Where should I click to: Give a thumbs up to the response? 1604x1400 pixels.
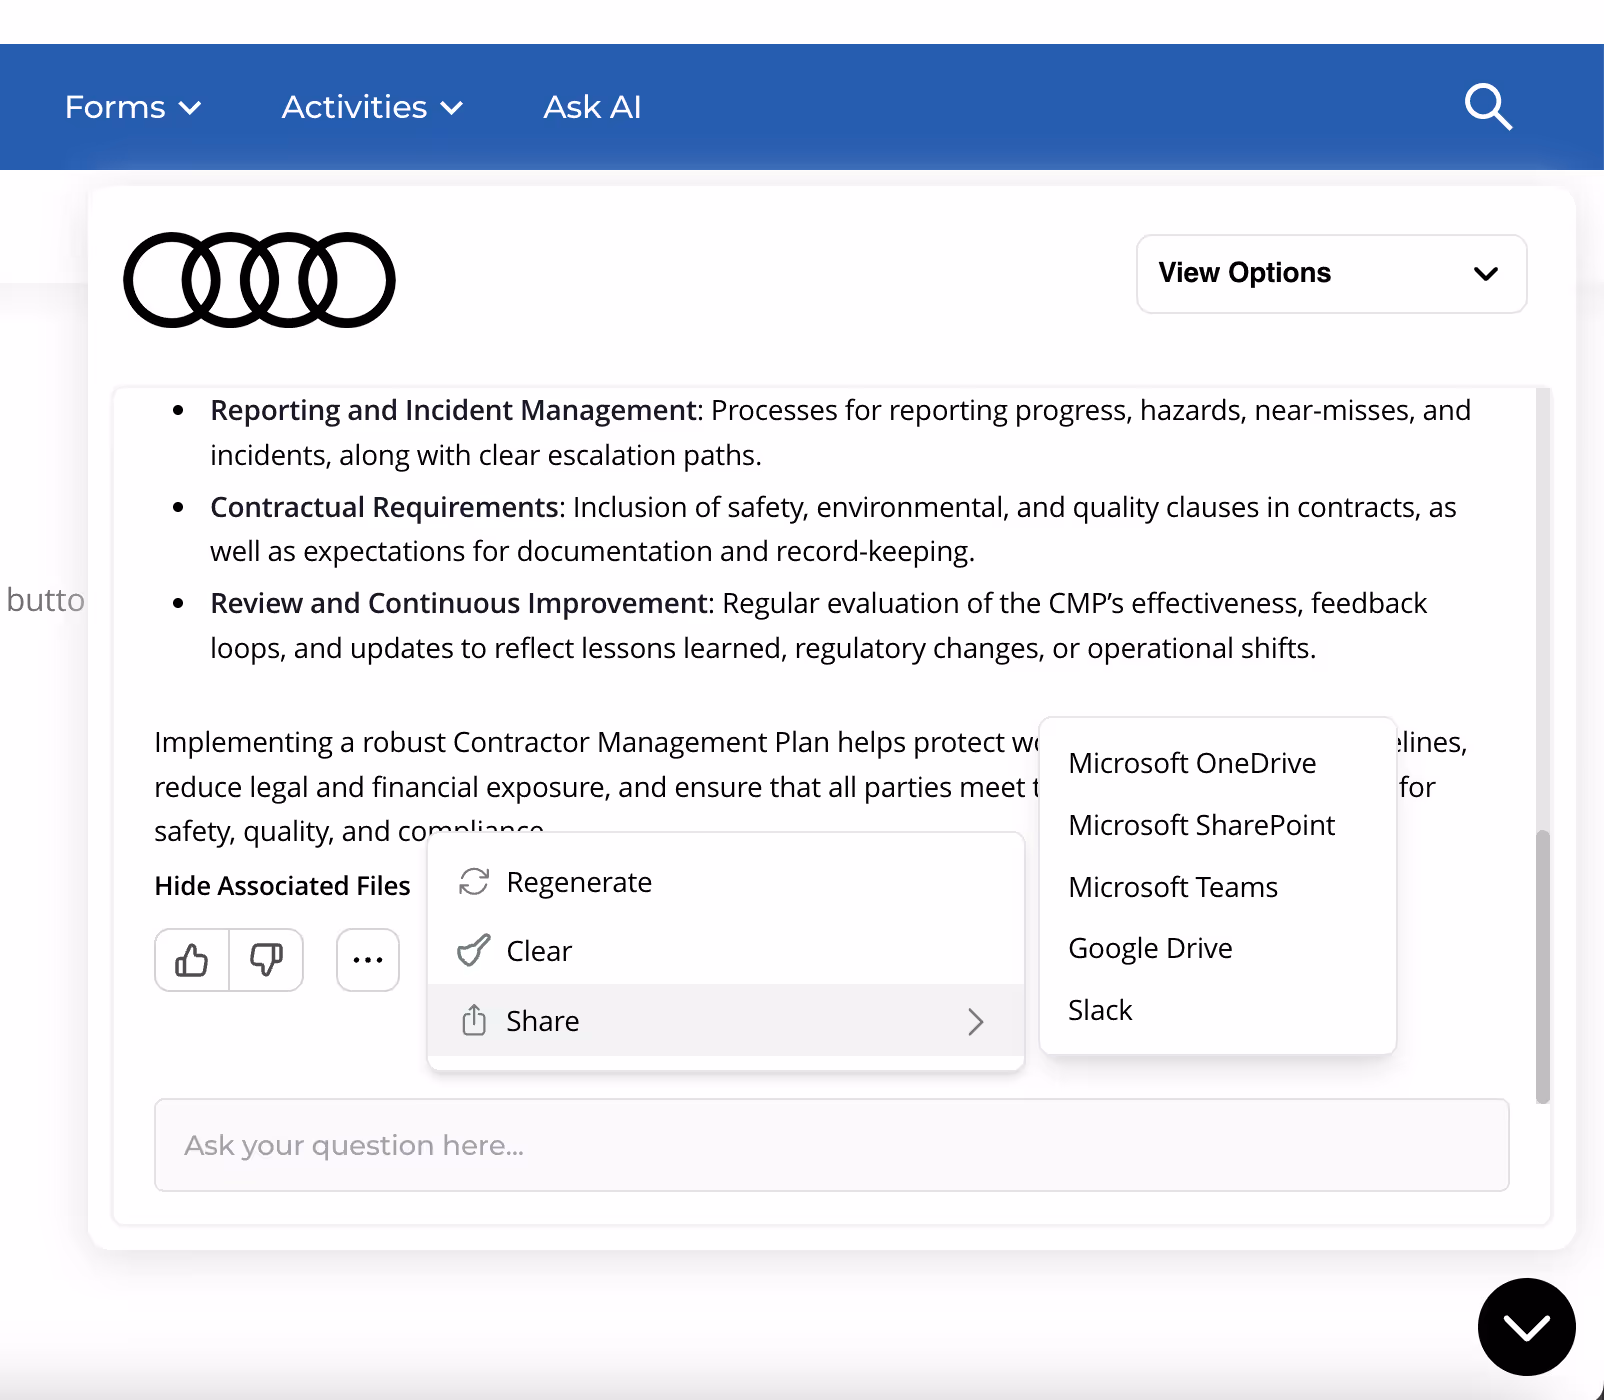click(191, 960)
